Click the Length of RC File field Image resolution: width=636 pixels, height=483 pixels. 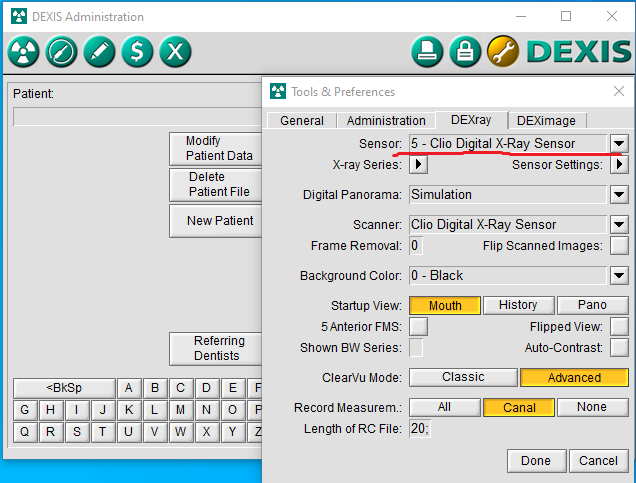[420, 429]
